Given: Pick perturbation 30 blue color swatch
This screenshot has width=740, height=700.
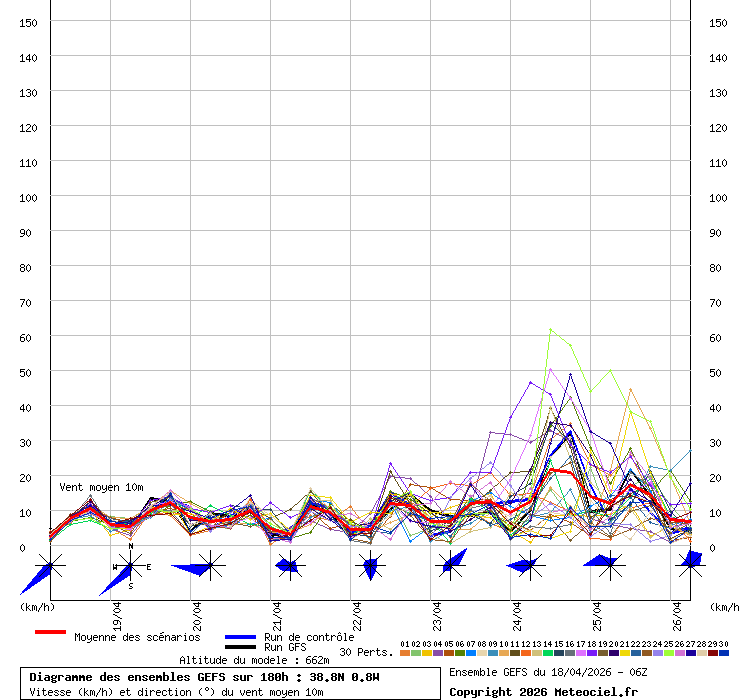Looking at the screenshot, I should click(724, 653).
